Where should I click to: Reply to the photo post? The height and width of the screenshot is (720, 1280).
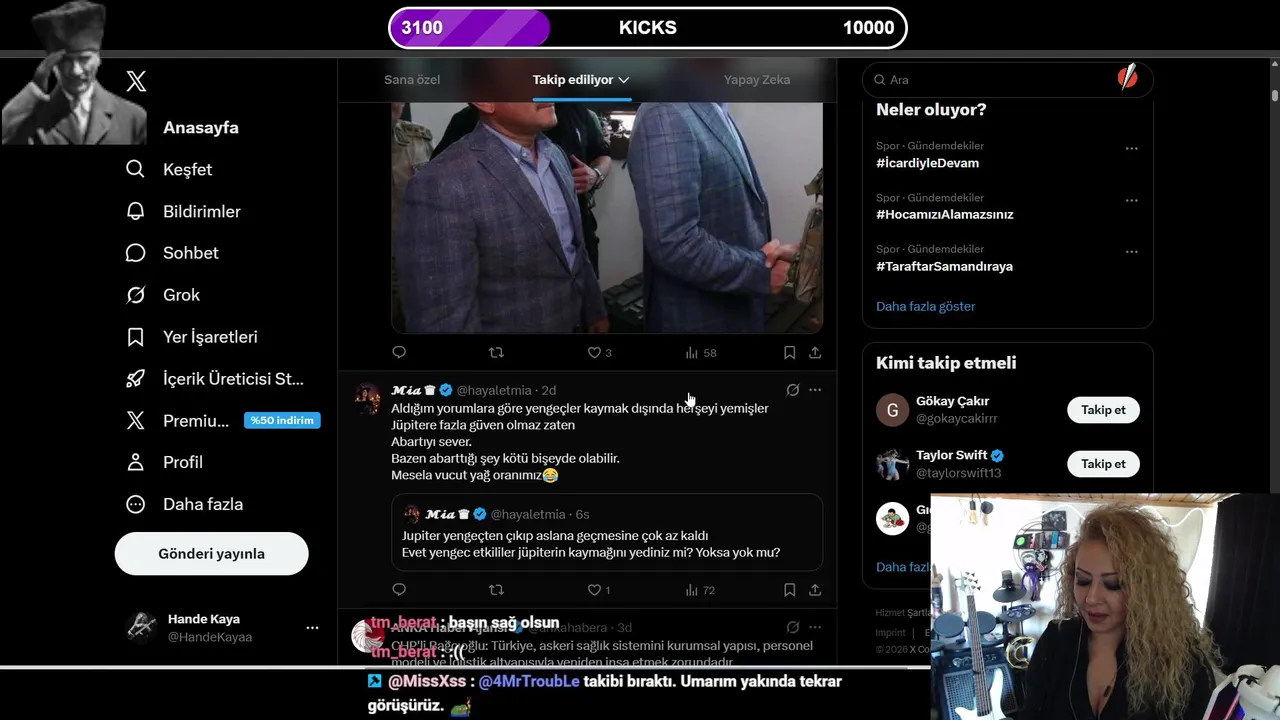(x=399, y=352)
